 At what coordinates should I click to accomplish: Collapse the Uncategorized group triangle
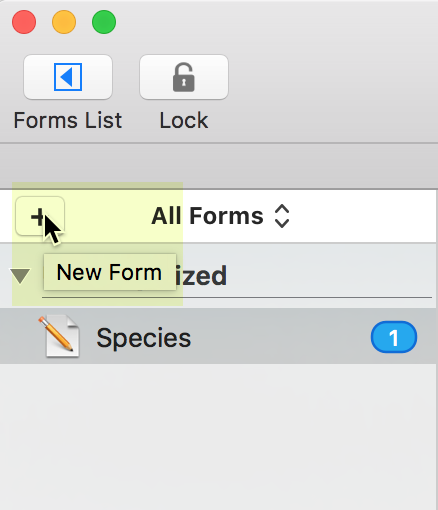coord(20,276)
